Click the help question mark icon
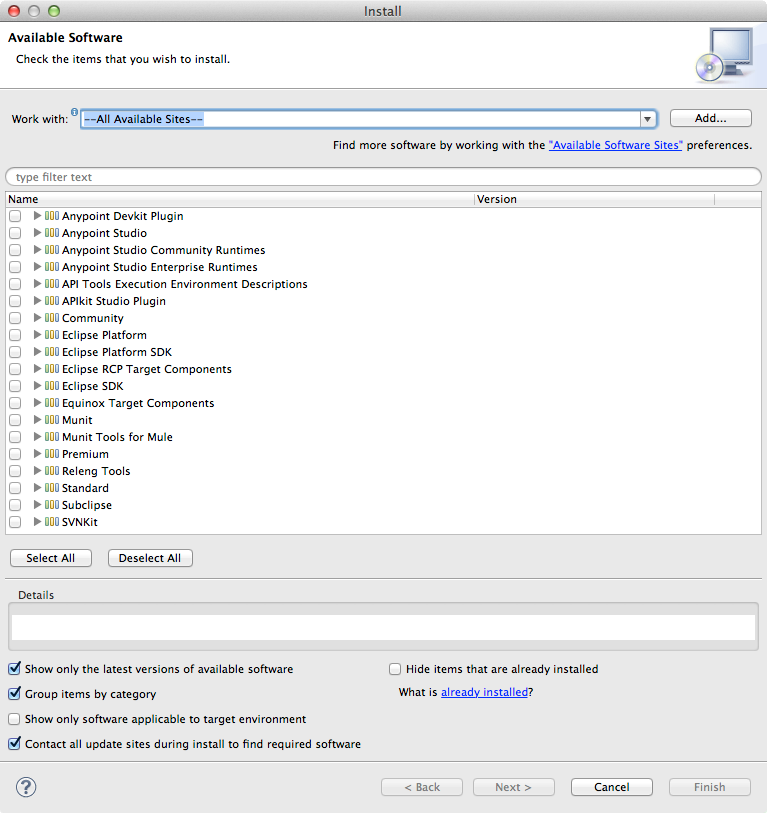Viewport: 767px width, 813px height. click(x=26, y=787)
